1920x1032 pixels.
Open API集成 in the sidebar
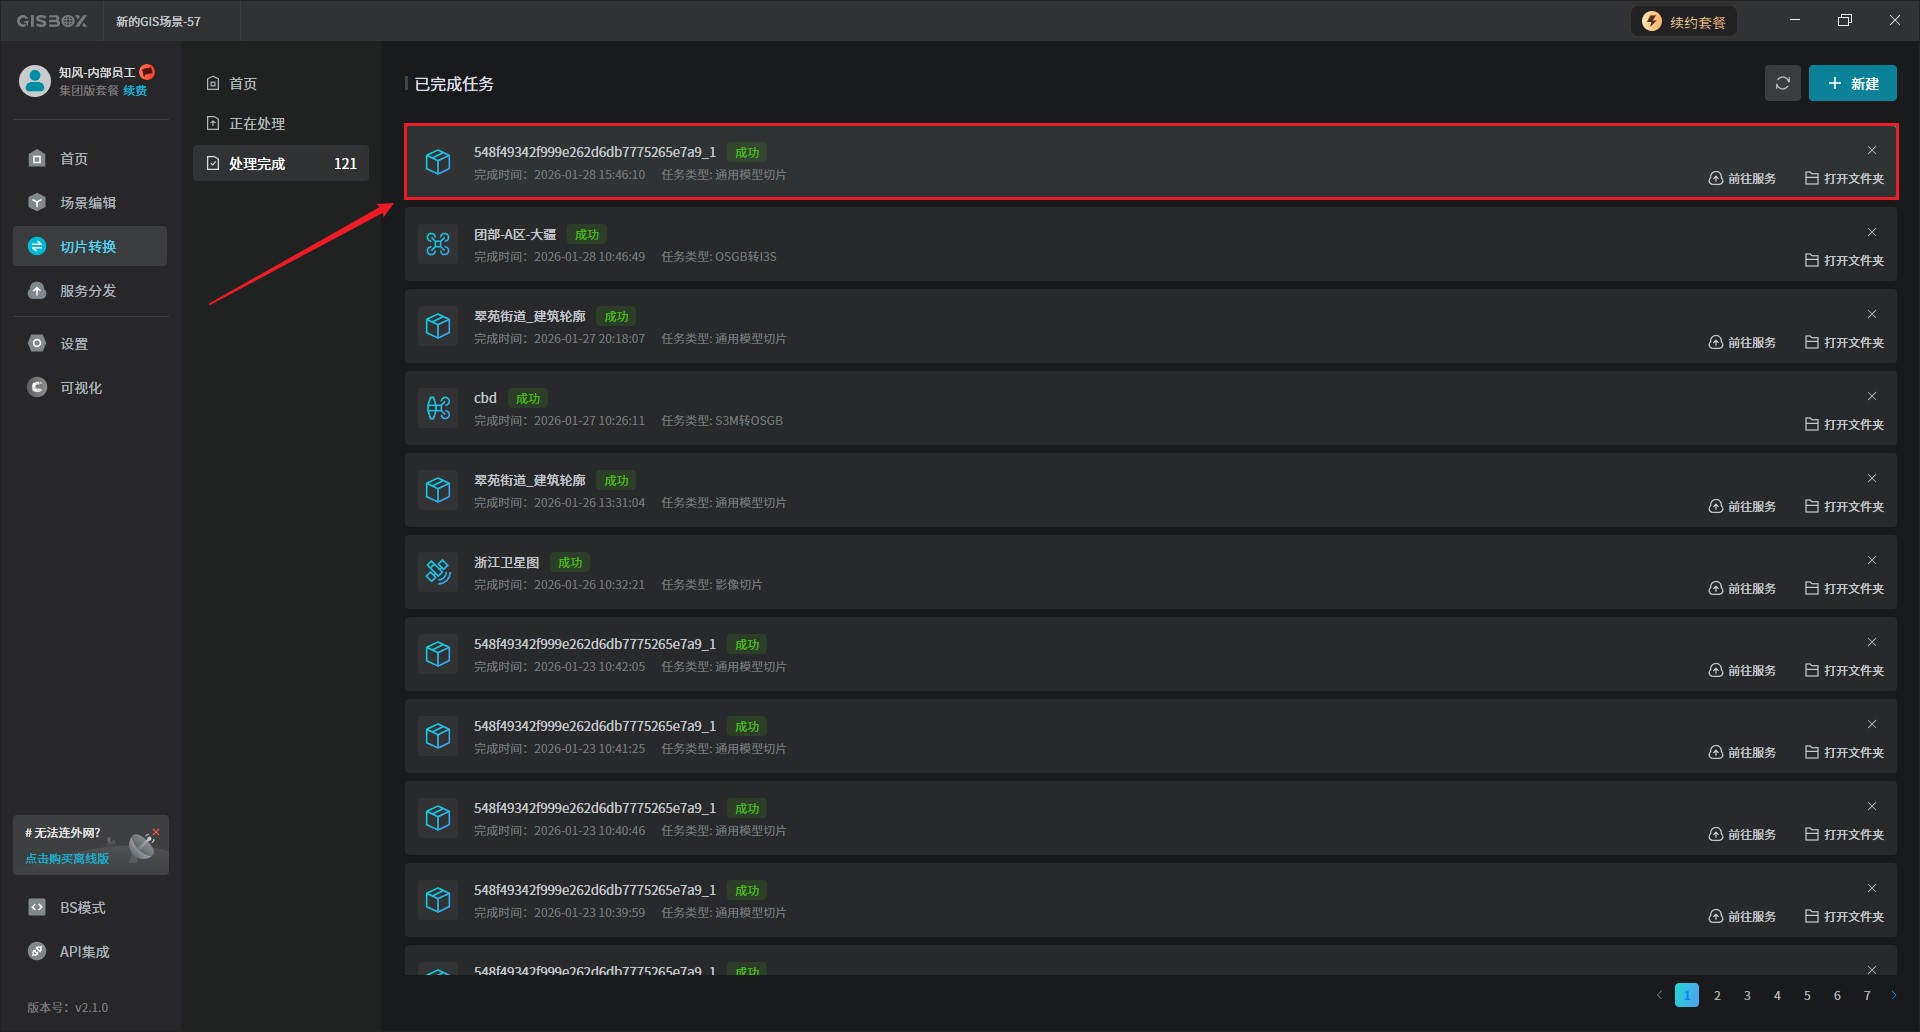pyautogui.click(x=84, y=952)
